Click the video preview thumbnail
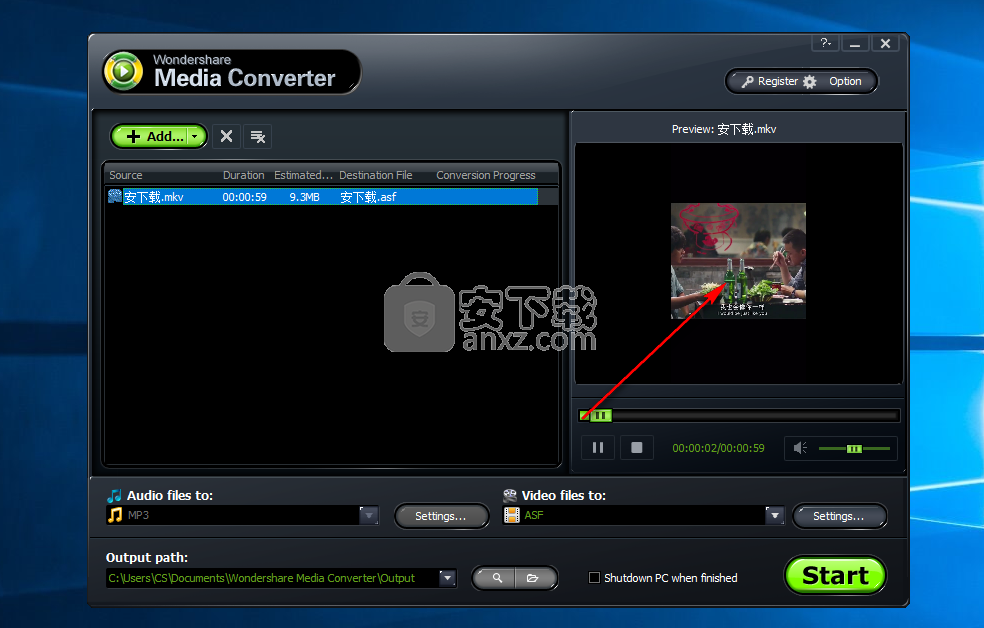984x628 pixels. (738, 261)
